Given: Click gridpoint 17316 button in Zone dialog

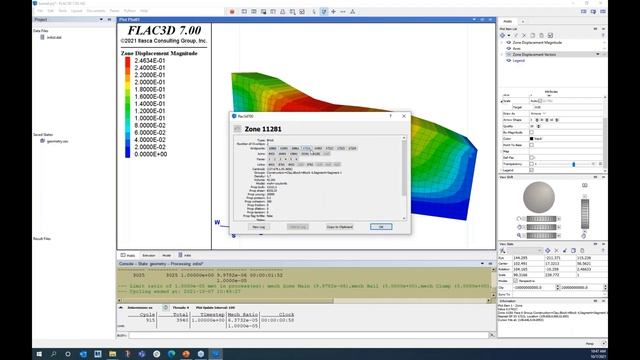Looking at the screenshot, I should 307,148.
